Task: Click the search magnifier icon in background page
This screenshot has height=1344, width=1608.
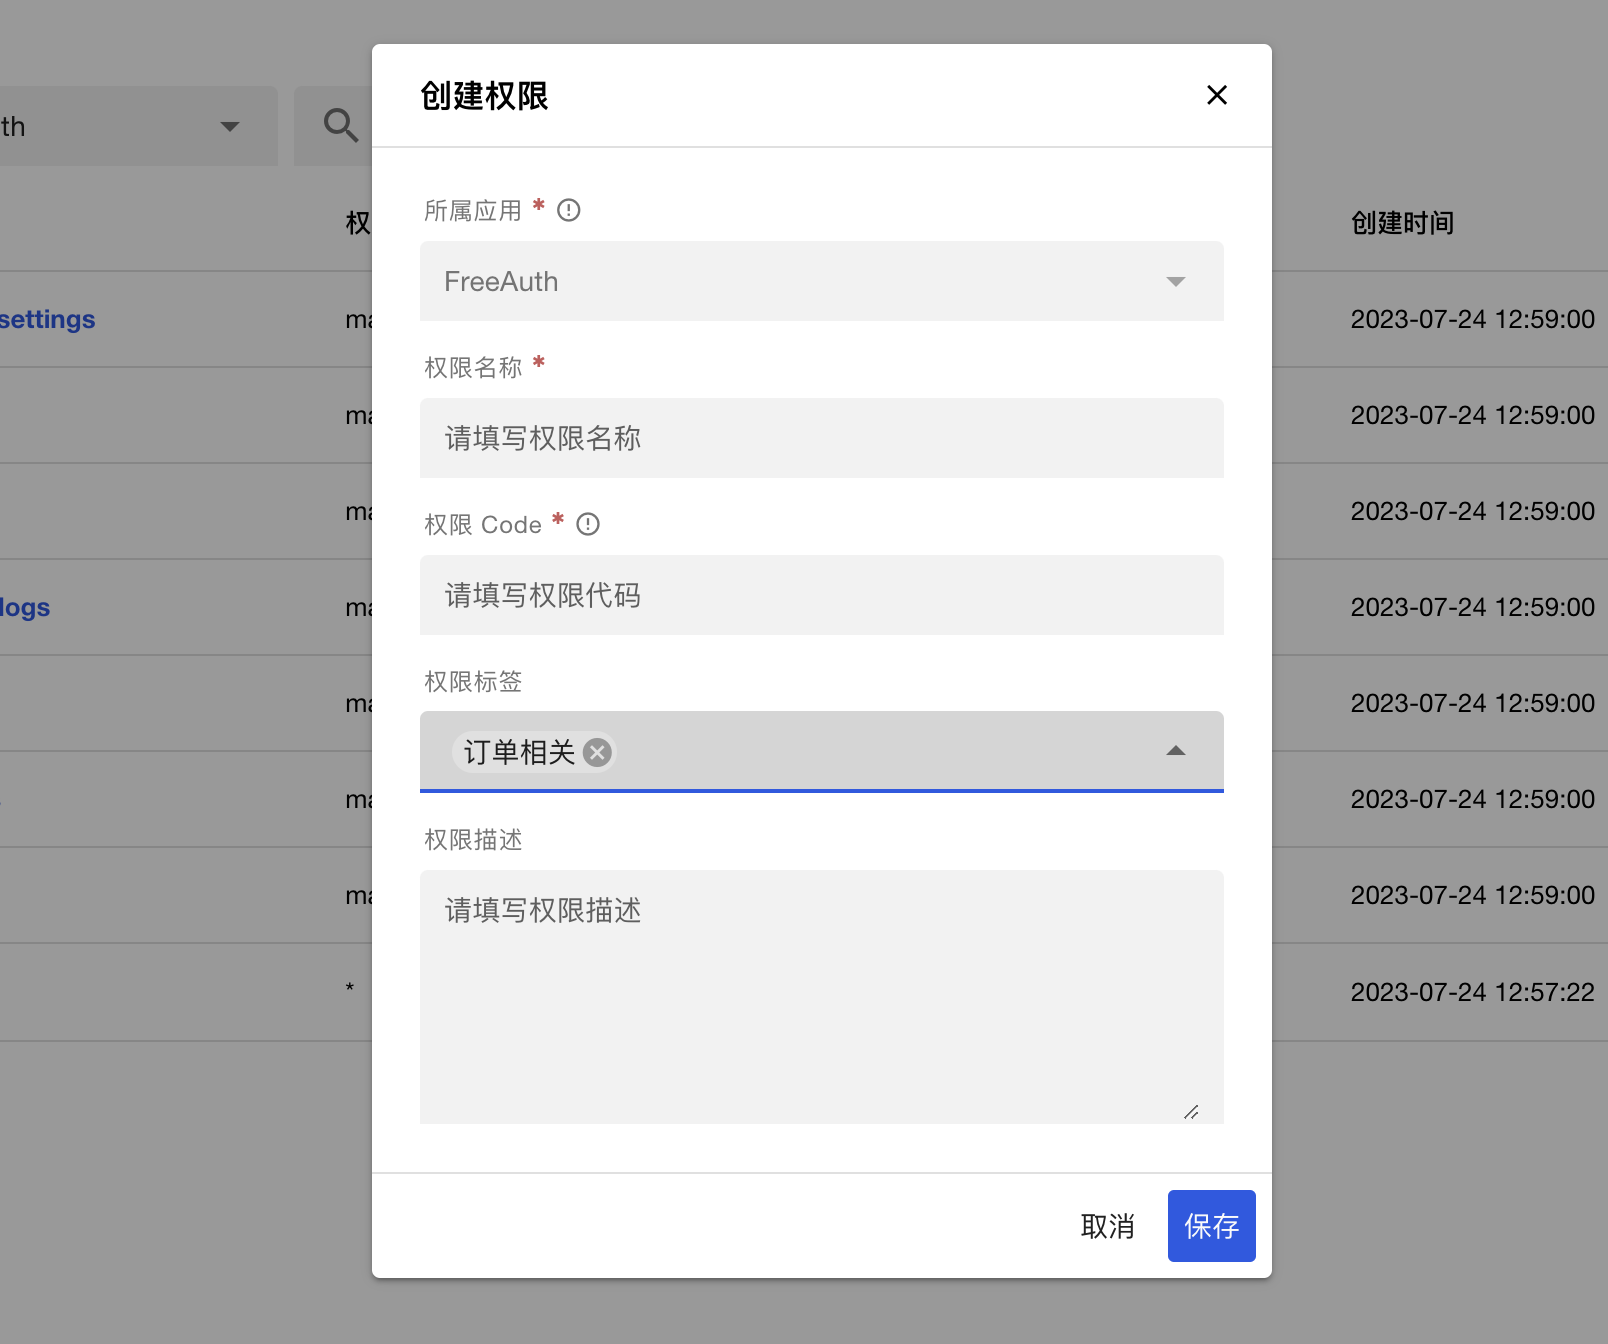Action: pos(340,125)
